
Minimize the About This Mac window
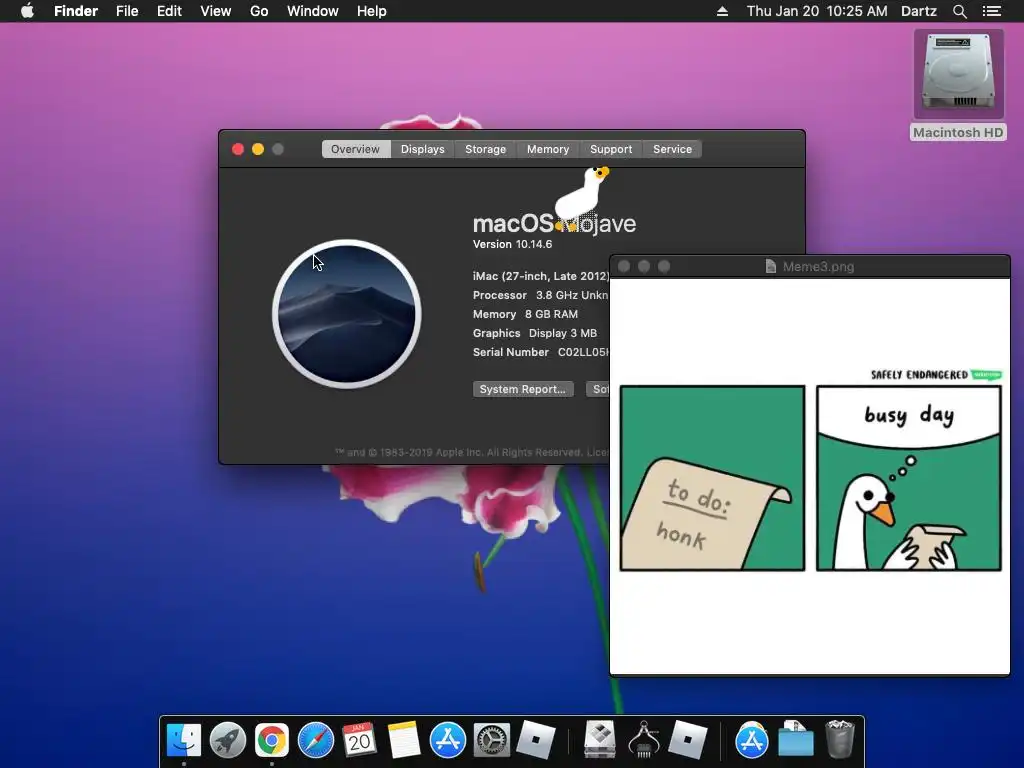[258, 149]
